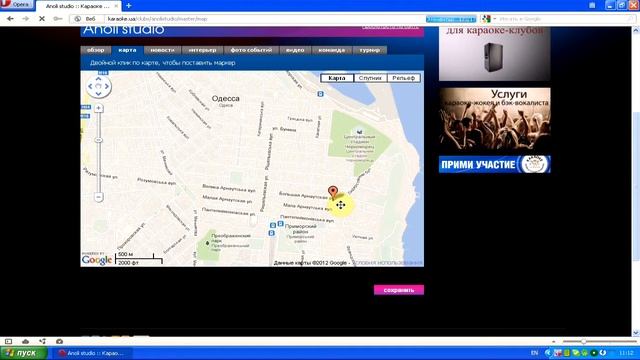
Task: Click the red location marker on map
Action: (x=333, y=192)
